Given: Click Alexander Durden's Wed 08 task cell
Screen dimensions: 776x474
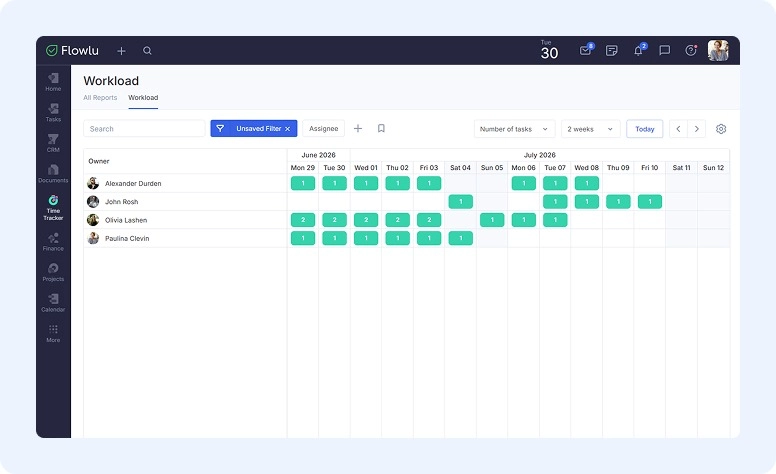Looking at the screenshot, I should pyautogui.click(x=587, y=184).
